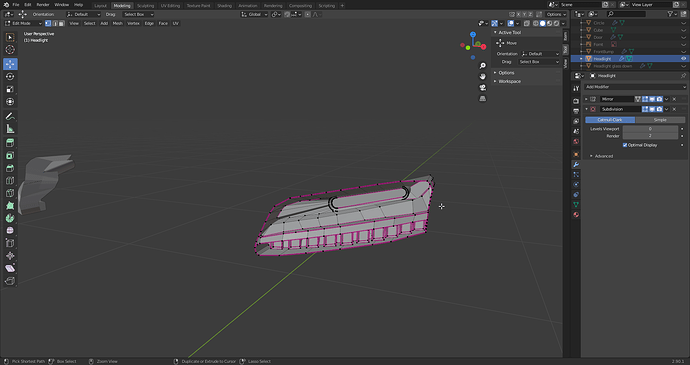Select the Shear tool
Image resolution: width=690 pixels, height=365 pixels.
point(10,269)
